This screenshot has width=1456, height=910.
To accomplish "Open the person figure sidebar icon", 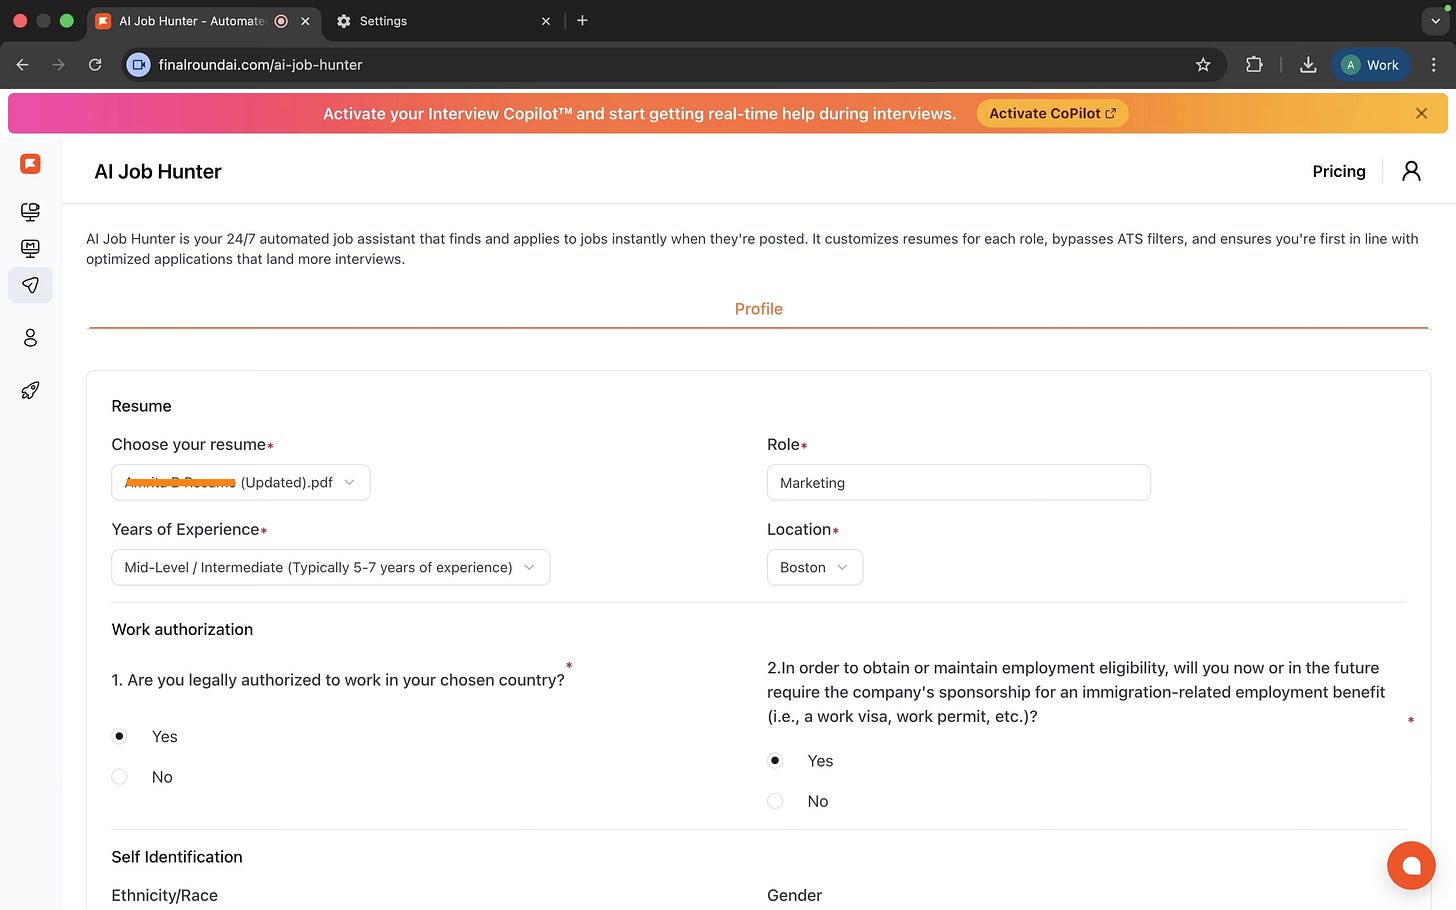I will pyautogui.click(x=30, y=338).
